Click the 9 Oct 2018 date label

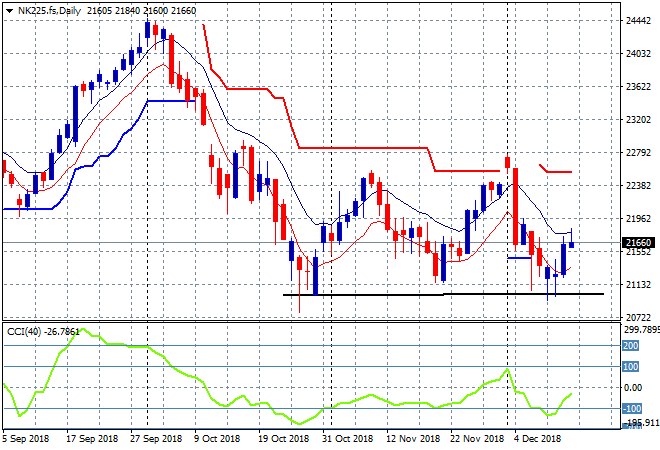tap(217, 439)
